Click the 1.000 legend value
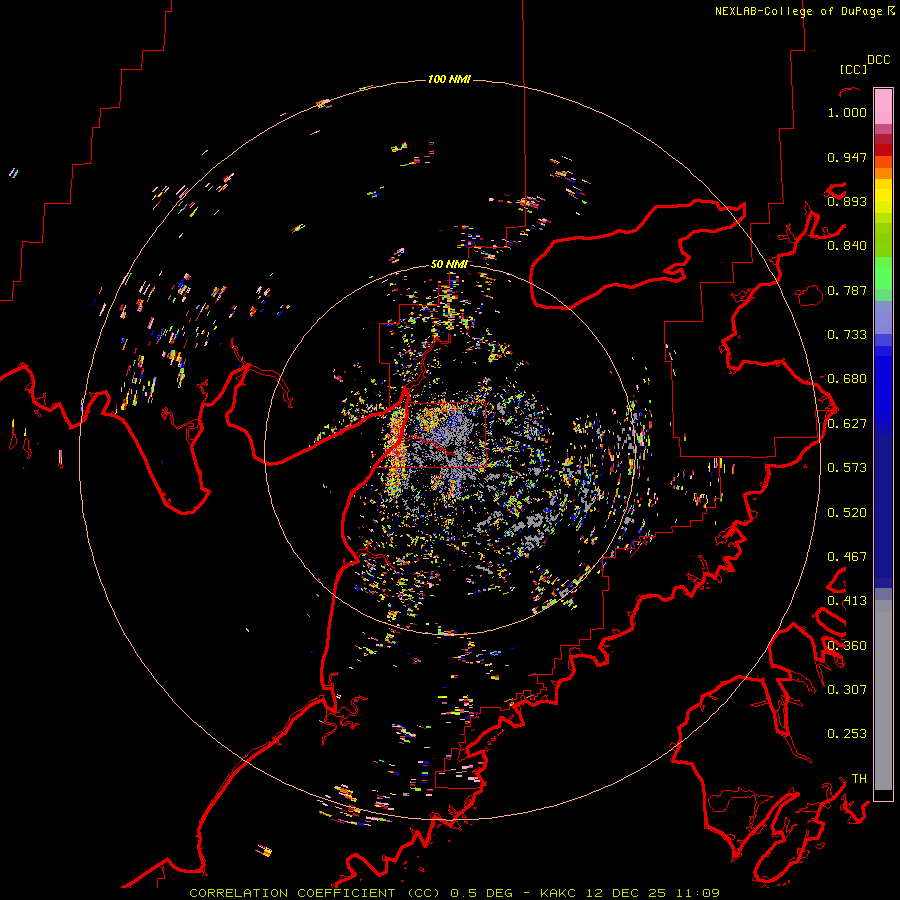 click(x=847, y=112)
